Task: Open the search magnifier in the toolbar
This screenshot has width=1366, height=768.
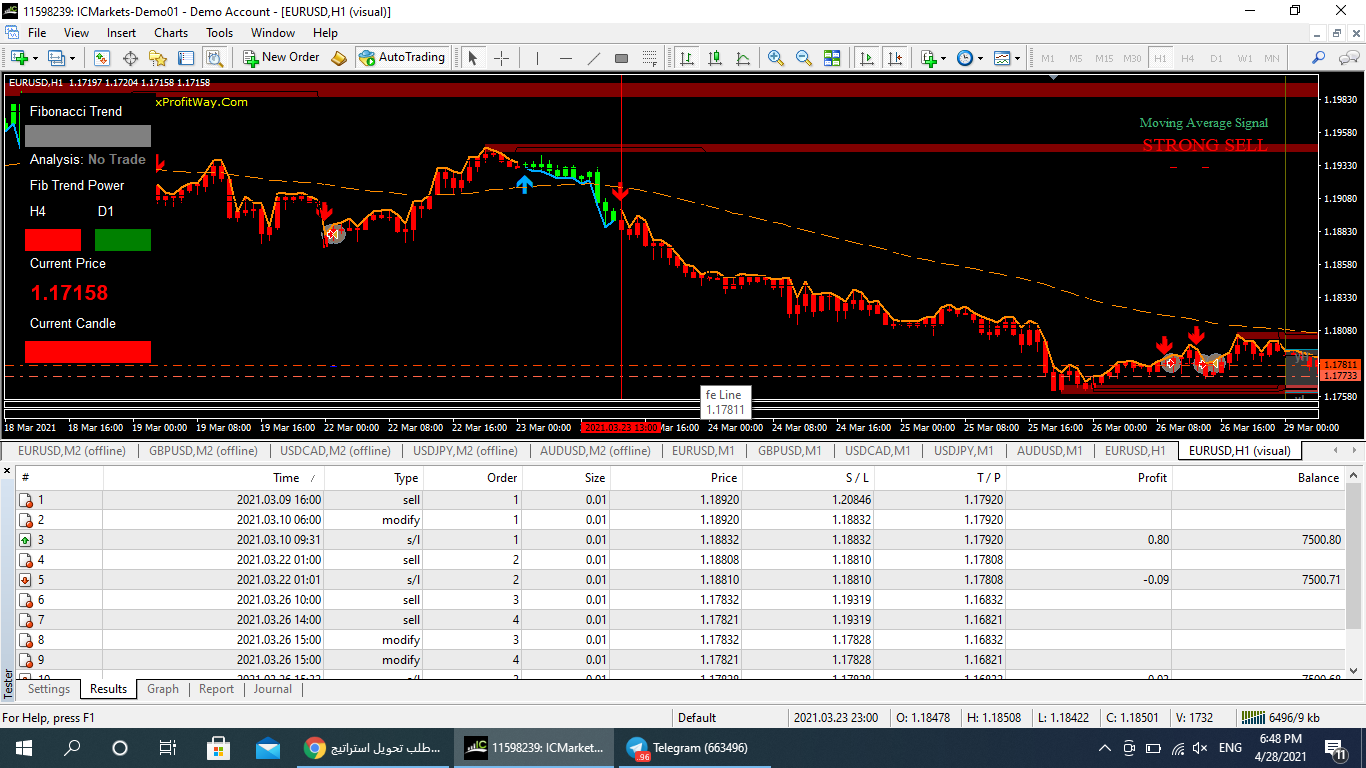Action: point(1318,58)
